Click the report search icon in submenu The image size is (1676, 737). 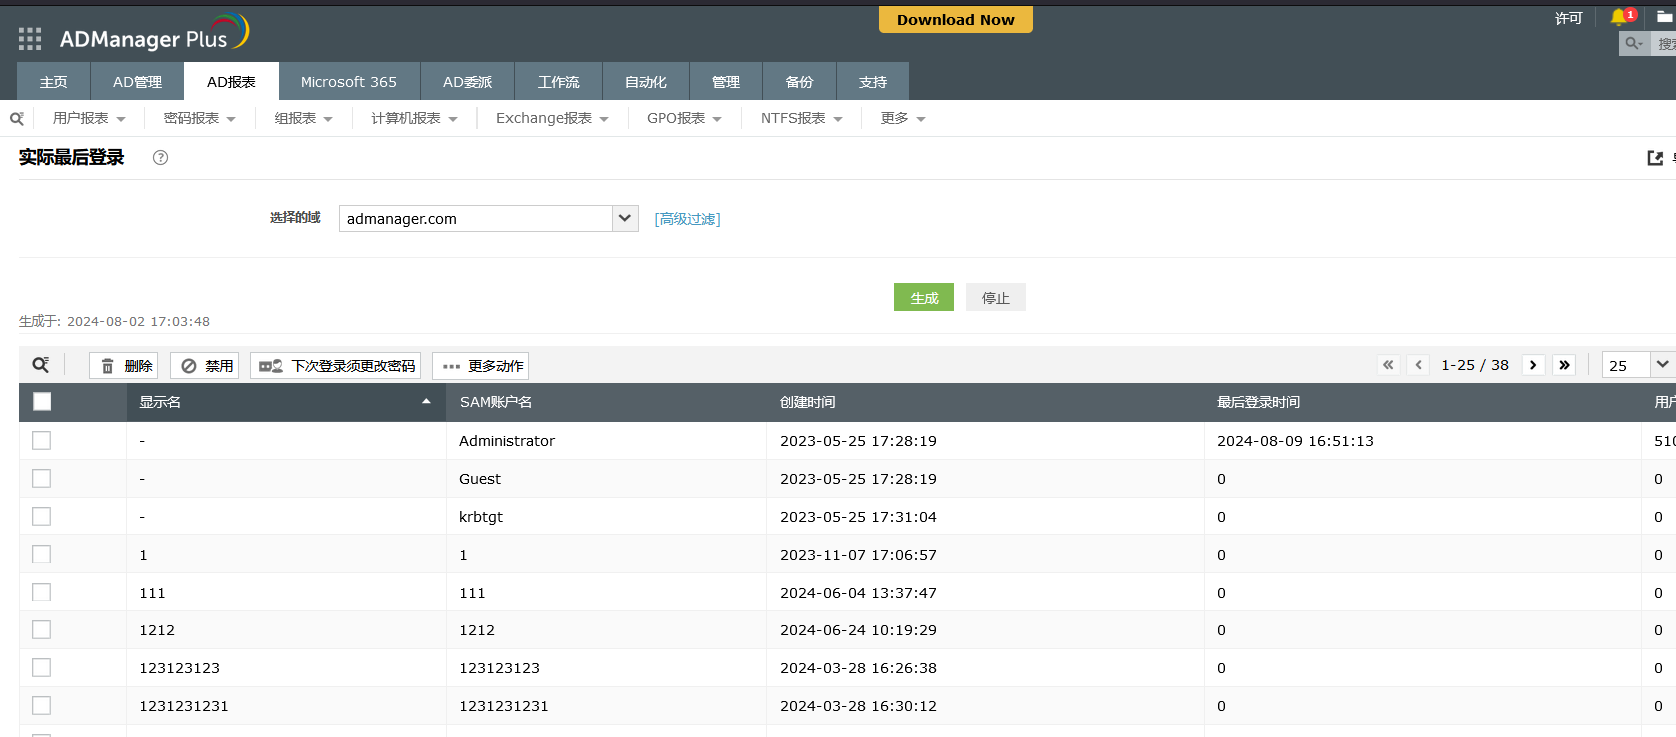point(17,118)
